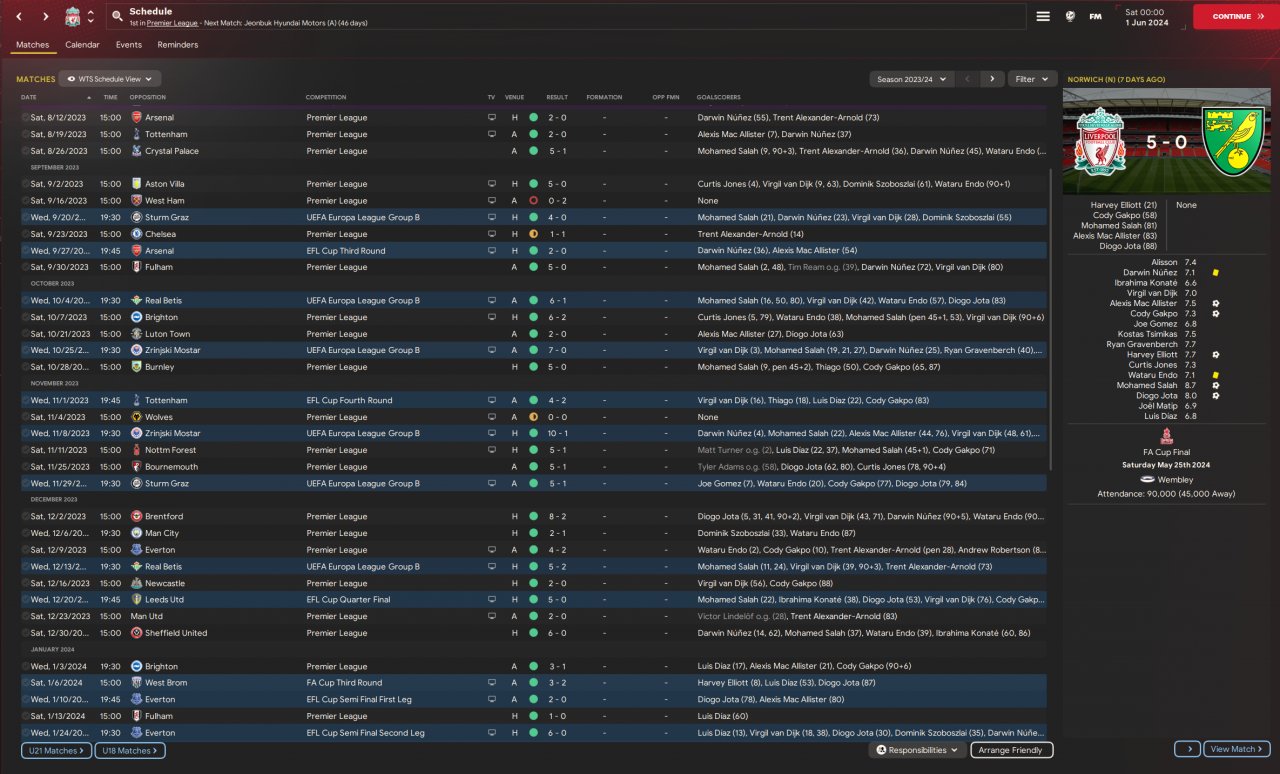Open the Filter dropdown
Viewport: 1280px width, 774px height.
(x=1032, y=79)
